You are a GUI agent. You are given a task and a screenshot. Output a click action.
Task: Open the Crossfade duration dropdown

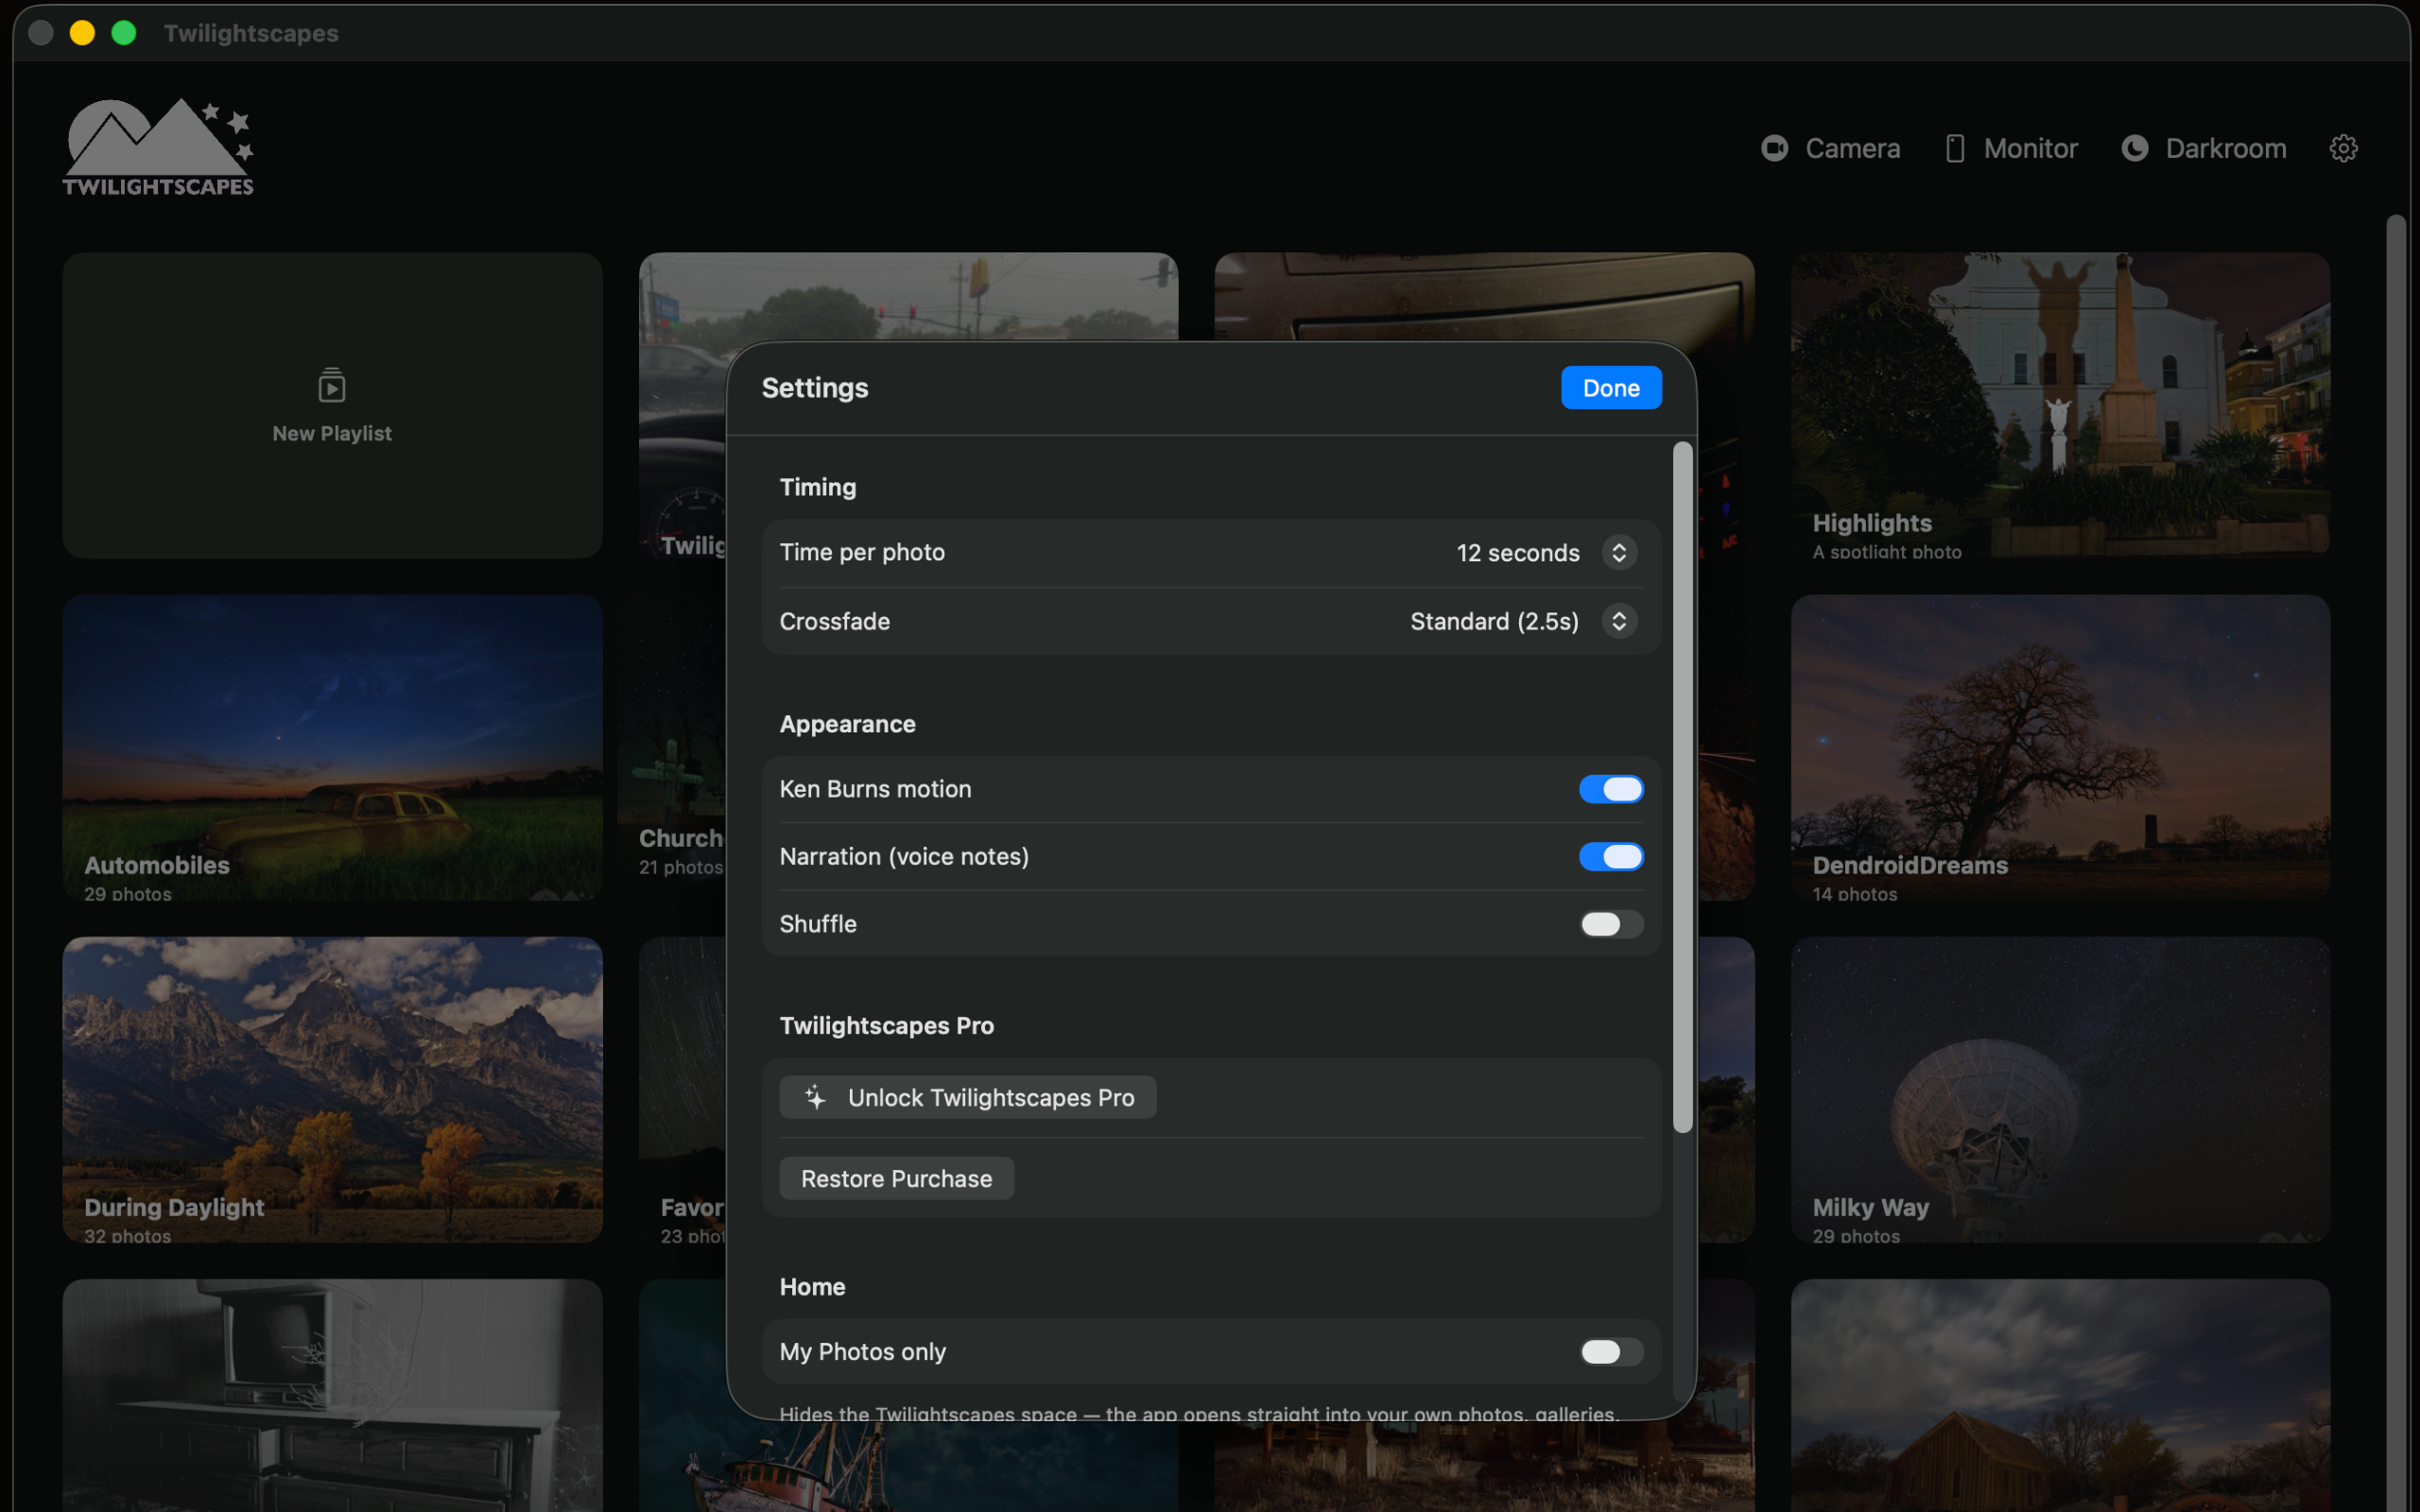pyautogui.click(x=1619, y=621)
